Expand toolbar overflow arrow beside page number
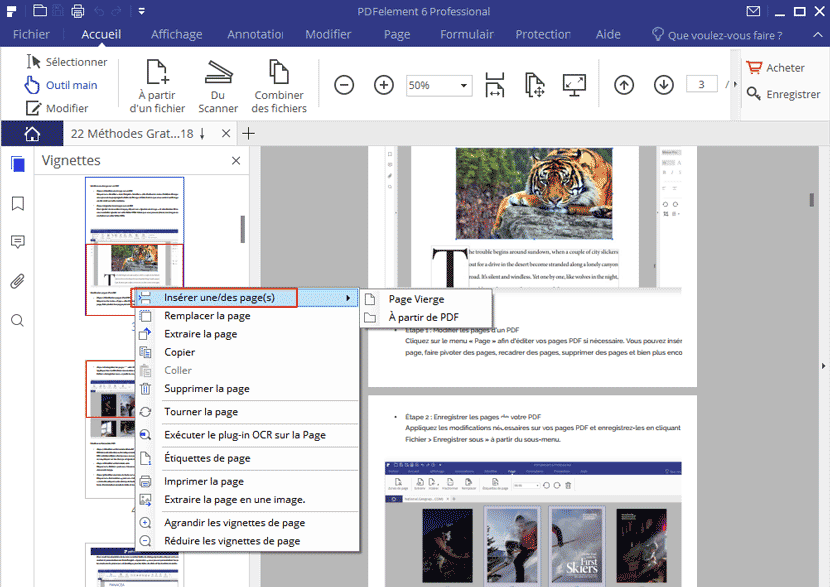Screen dimensions: 830x587 (x=735, y=84)
